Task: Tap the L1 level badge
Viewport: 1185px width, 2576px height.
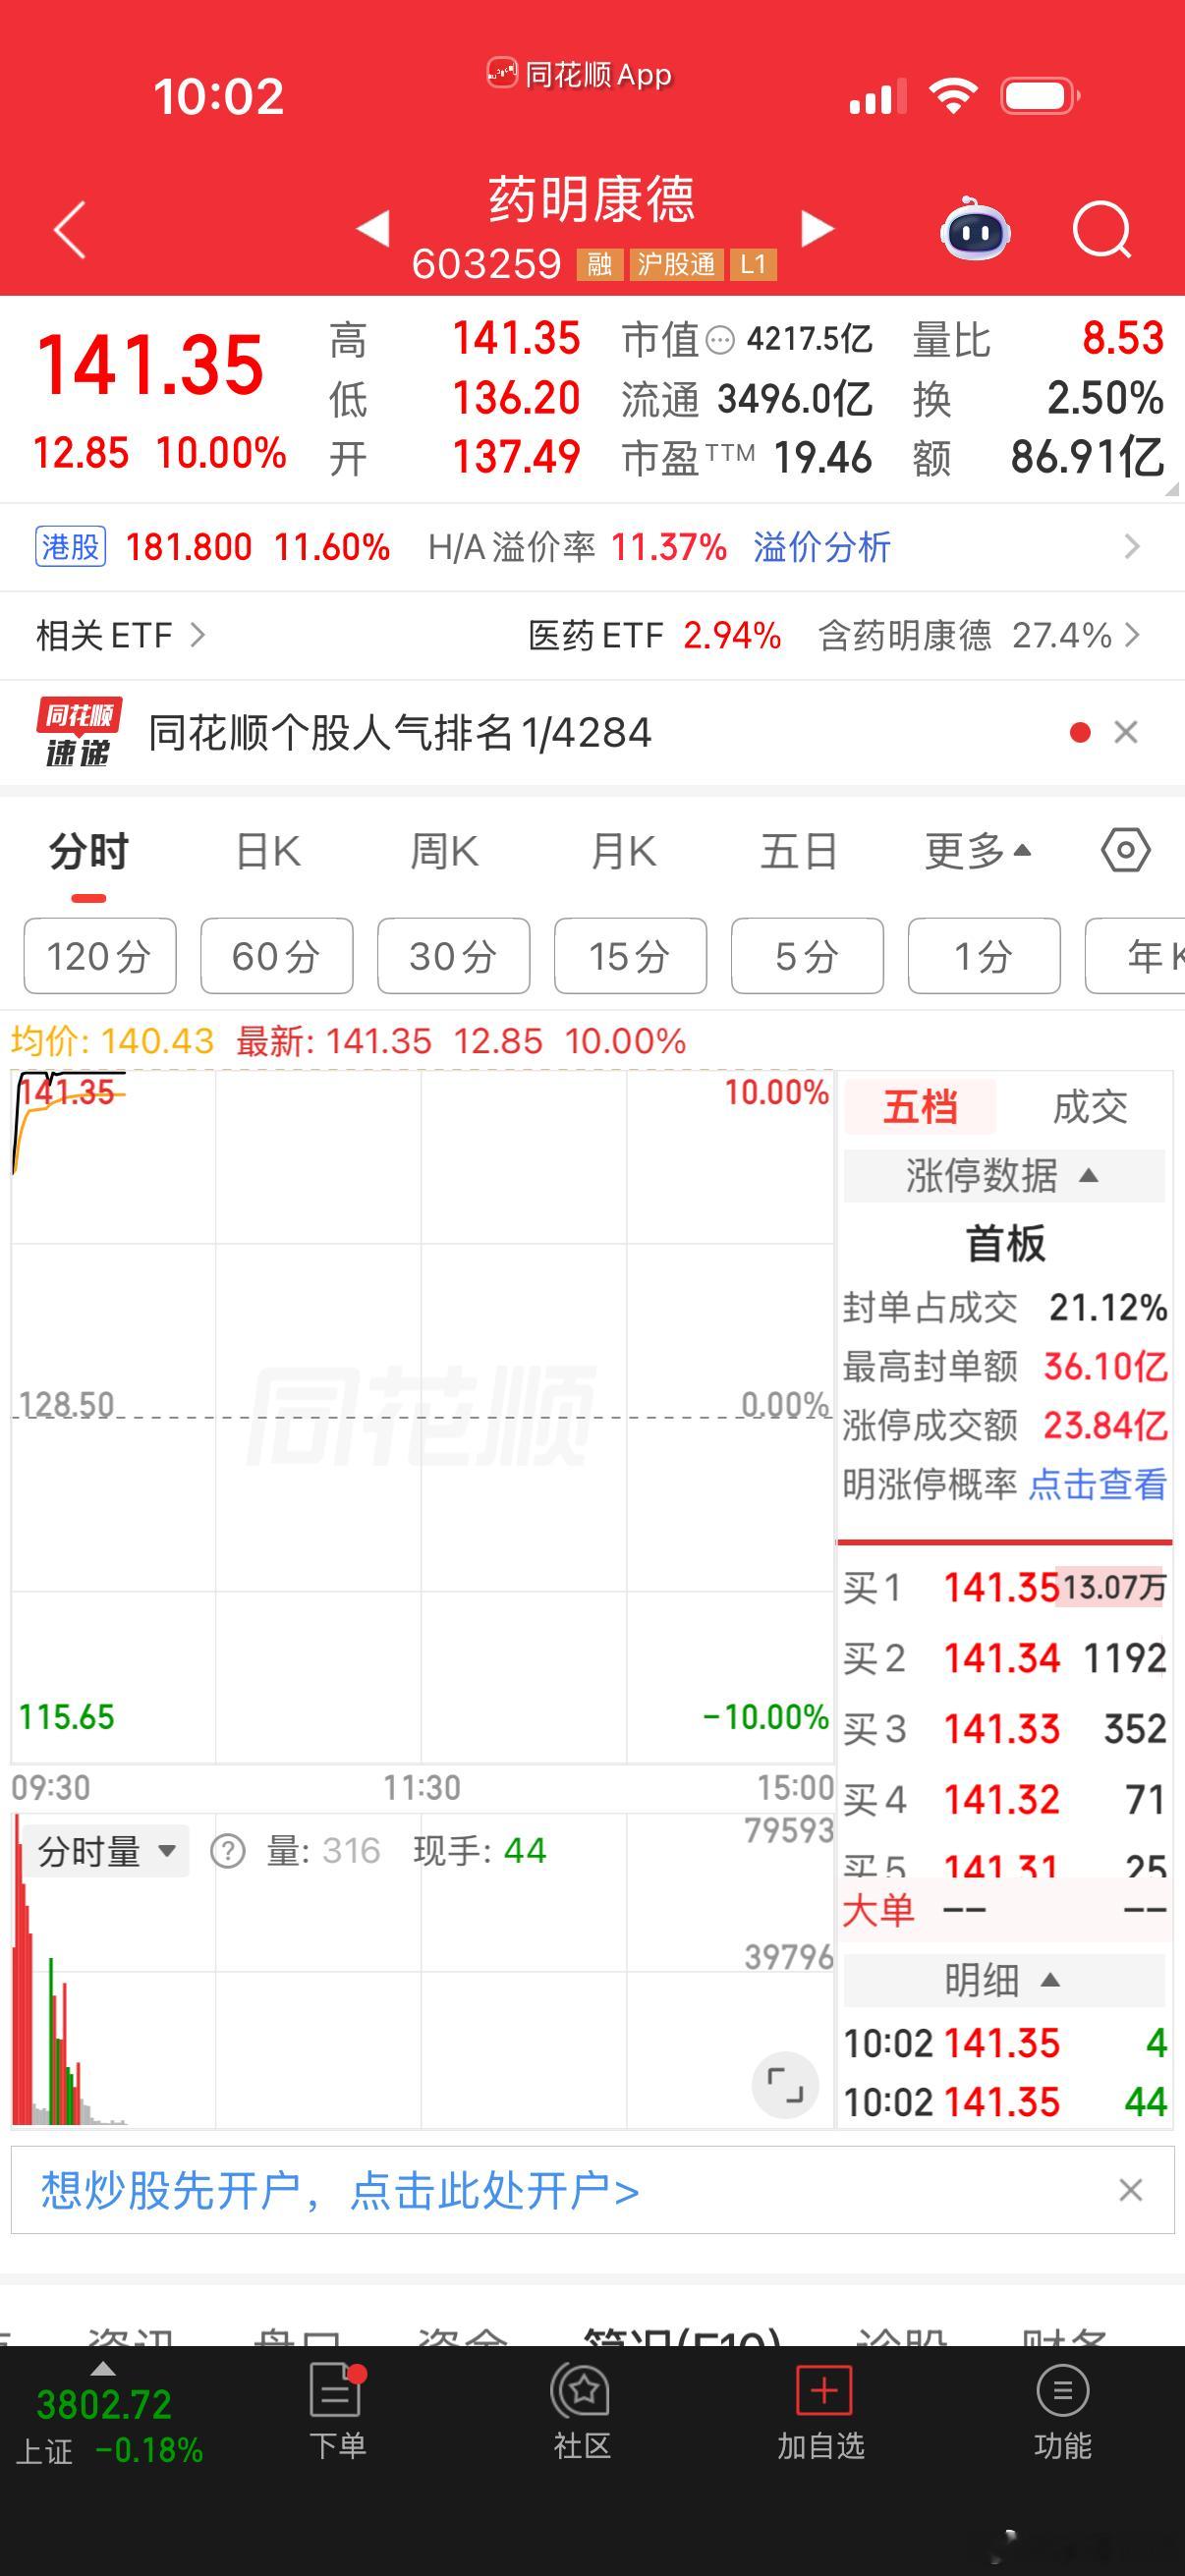Action: [753, 264]
